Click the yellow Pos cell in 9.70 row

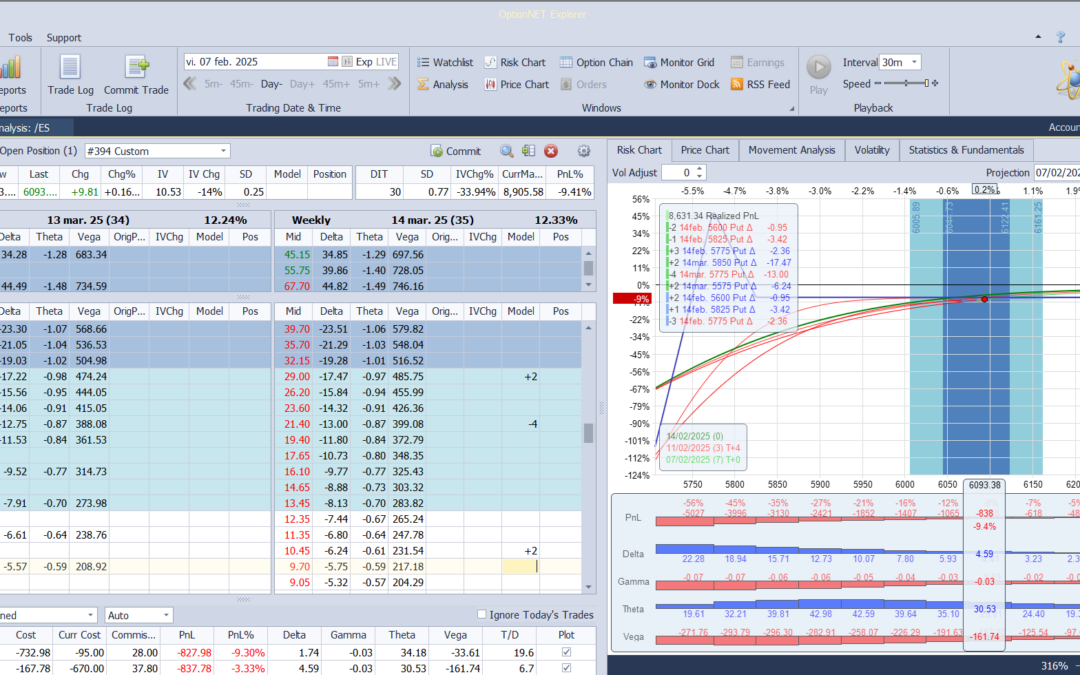(x=520, y=566)
